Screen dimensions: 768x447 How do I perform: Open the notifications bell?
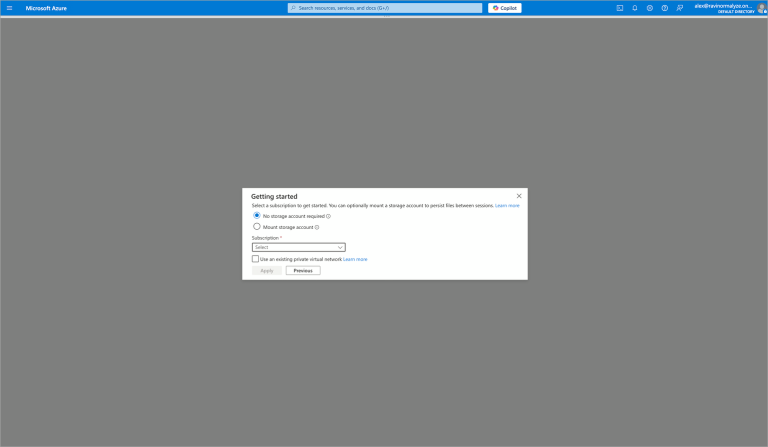(x=635, y=7)
